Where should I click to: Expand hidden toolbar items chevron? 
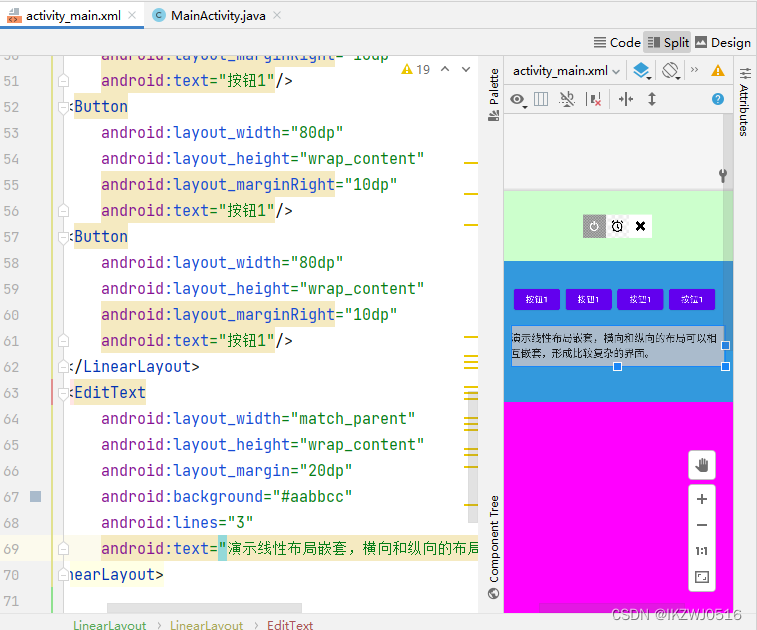pyautogui.click(x=694, y=70)
